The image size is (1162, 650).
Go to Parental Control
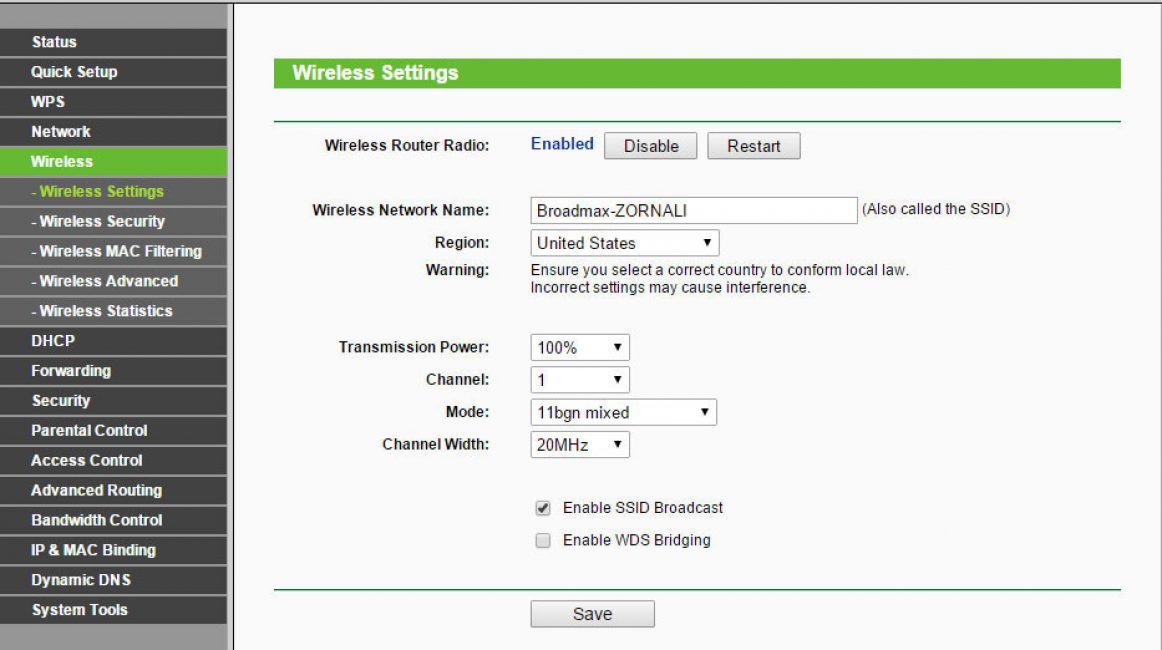tap(113, 431)
